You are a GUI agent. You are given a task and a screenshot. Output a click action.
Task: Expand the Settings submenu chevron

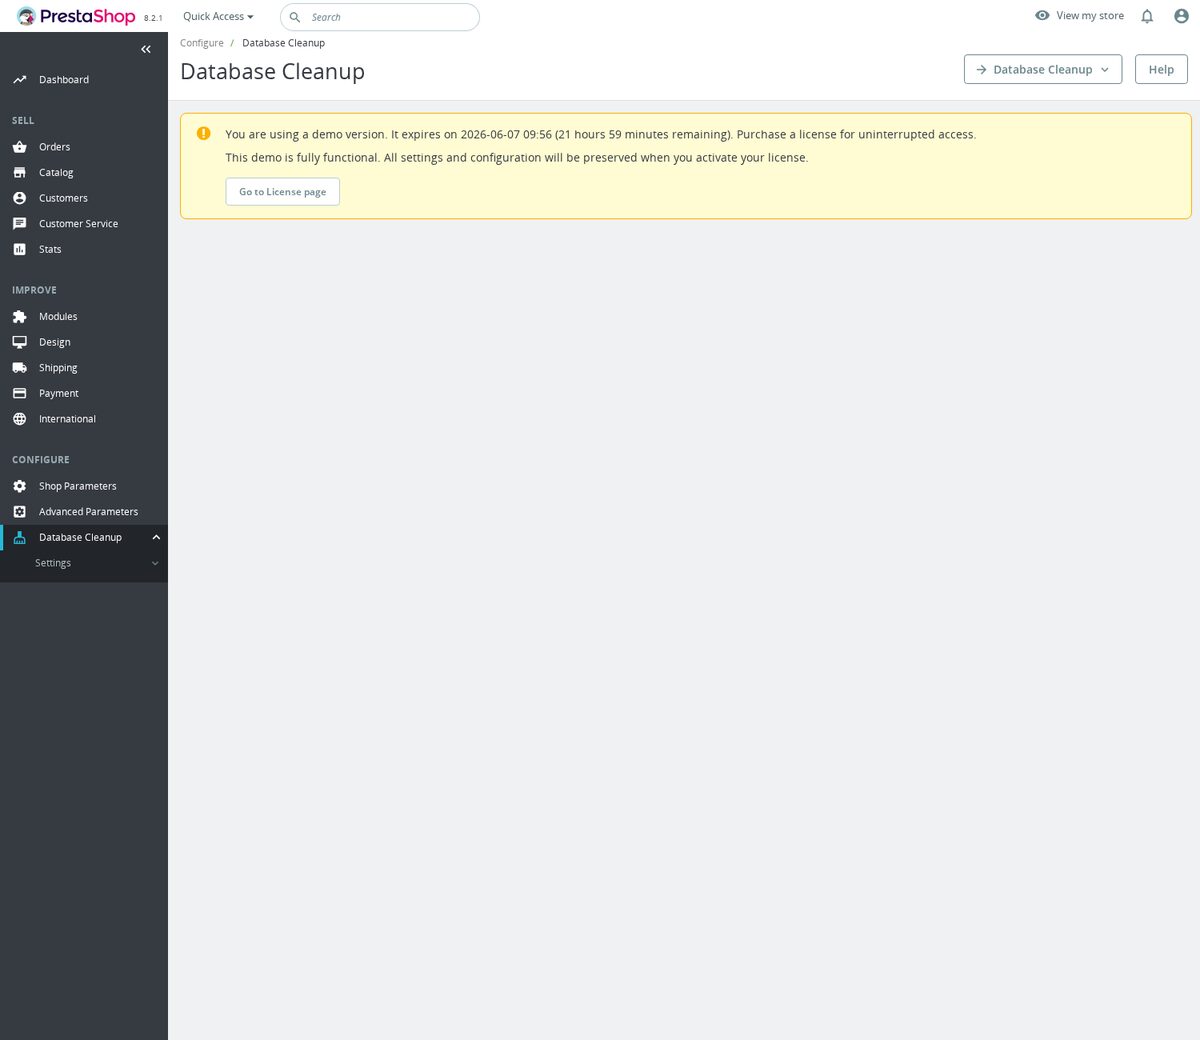pyautogui.click(x=155, y=564)
